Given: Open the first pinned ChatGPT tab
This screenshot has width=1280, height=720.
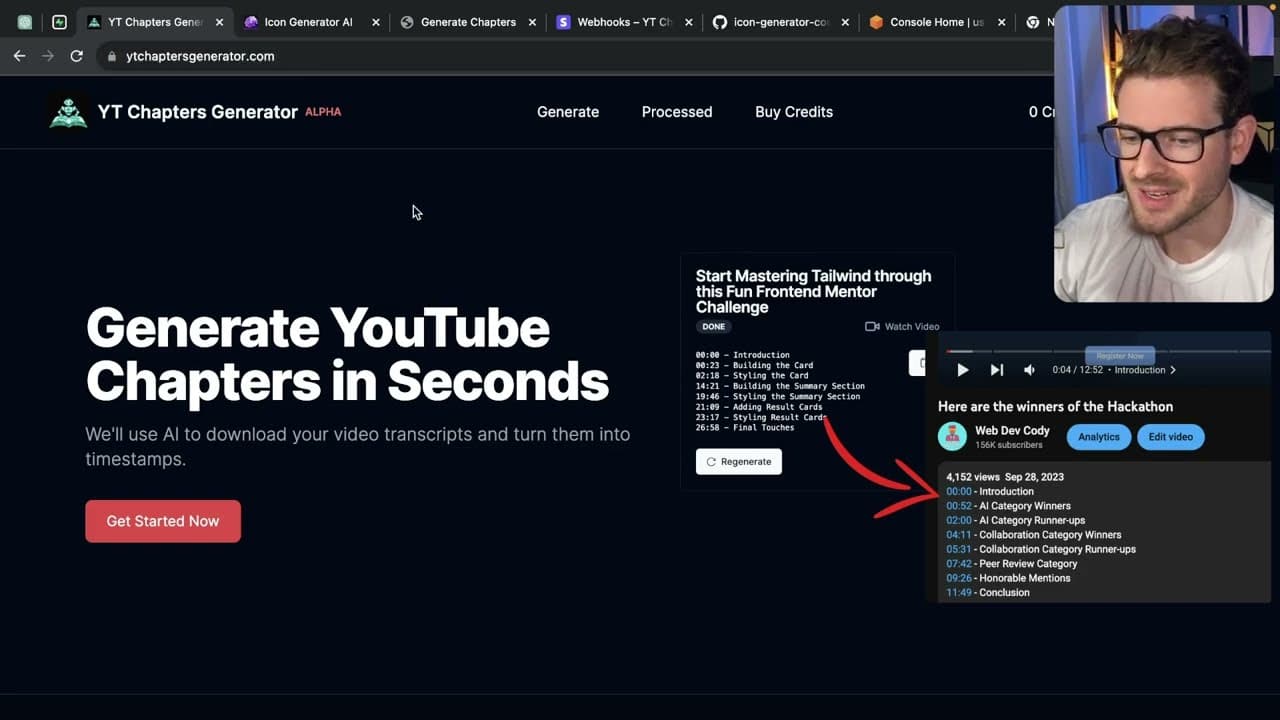Looking at the screenshot, I should tap(25, 22).
